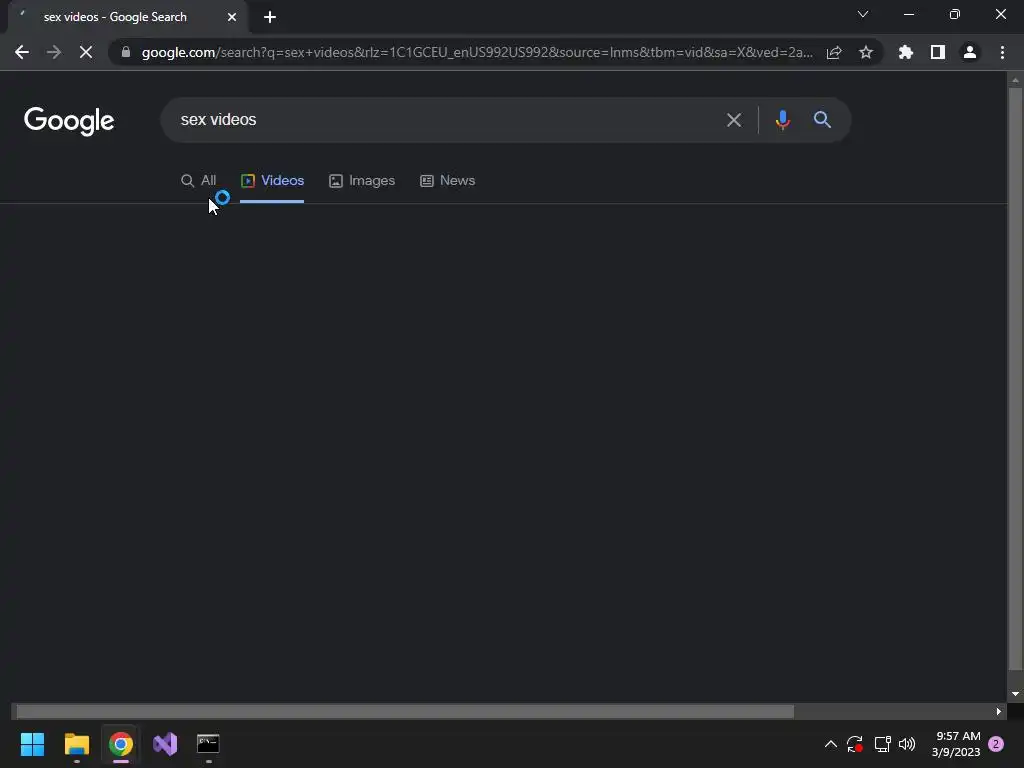1024x768 pixels.
Task: Select the Videos results tab
Action: point(272,181)
